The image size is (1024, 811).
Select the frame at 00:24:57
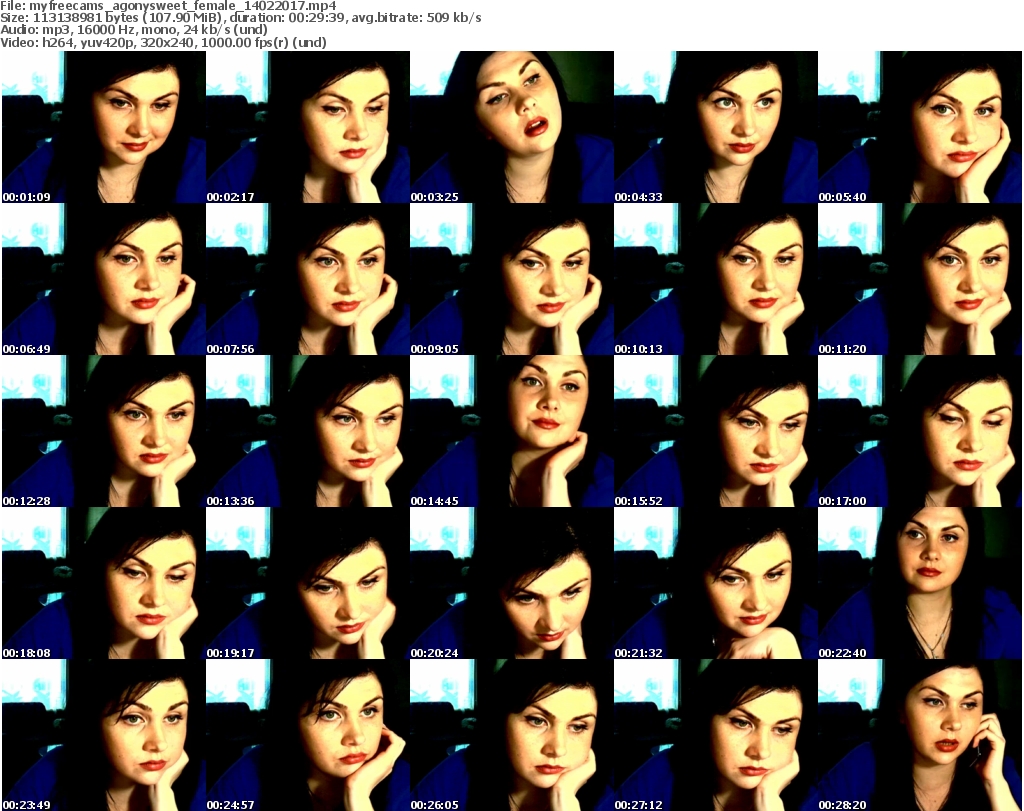(308, 735)
